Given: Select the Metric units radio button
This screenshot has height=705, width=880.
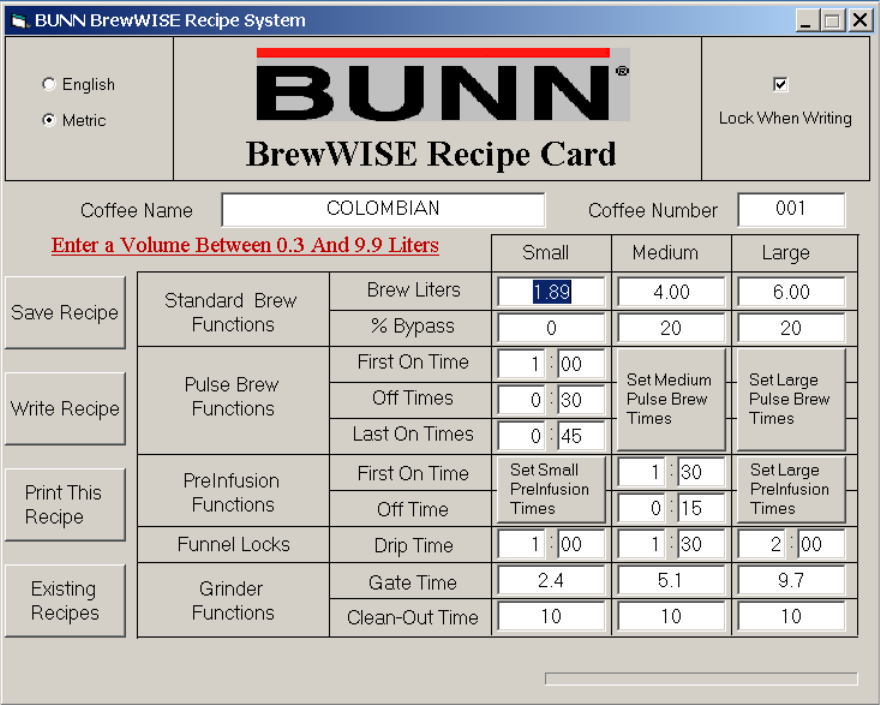Looking at the screenshot, I should (49, 120).
